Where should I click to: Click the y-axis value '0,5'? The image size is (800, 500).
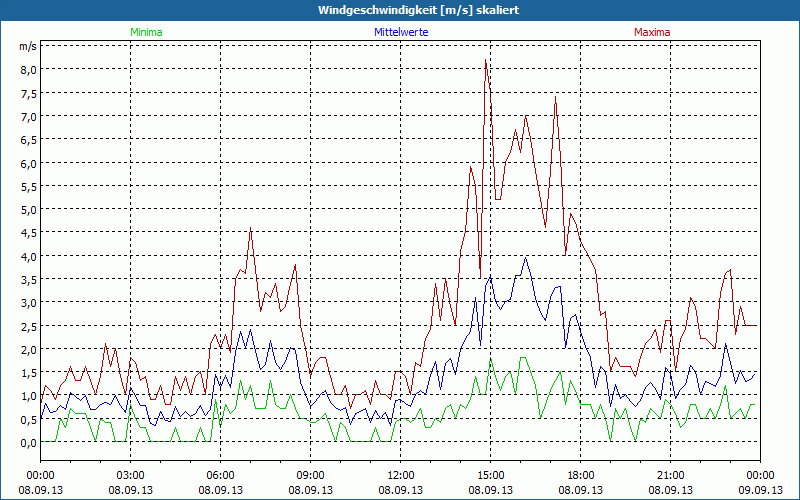(29, 419)
